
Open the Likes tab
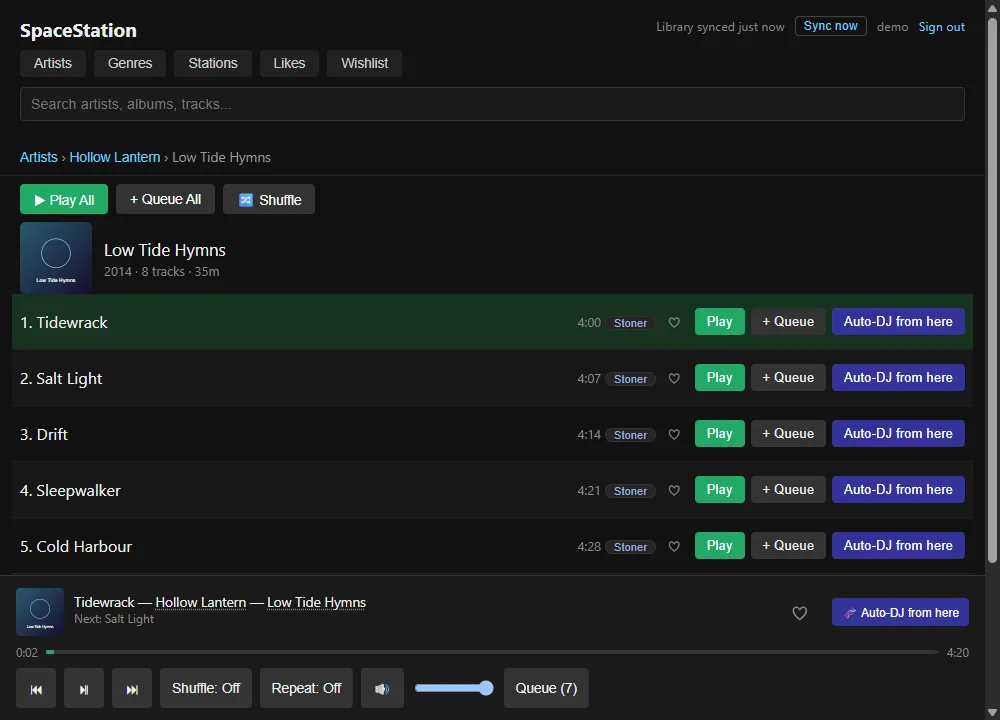(289, 63)
